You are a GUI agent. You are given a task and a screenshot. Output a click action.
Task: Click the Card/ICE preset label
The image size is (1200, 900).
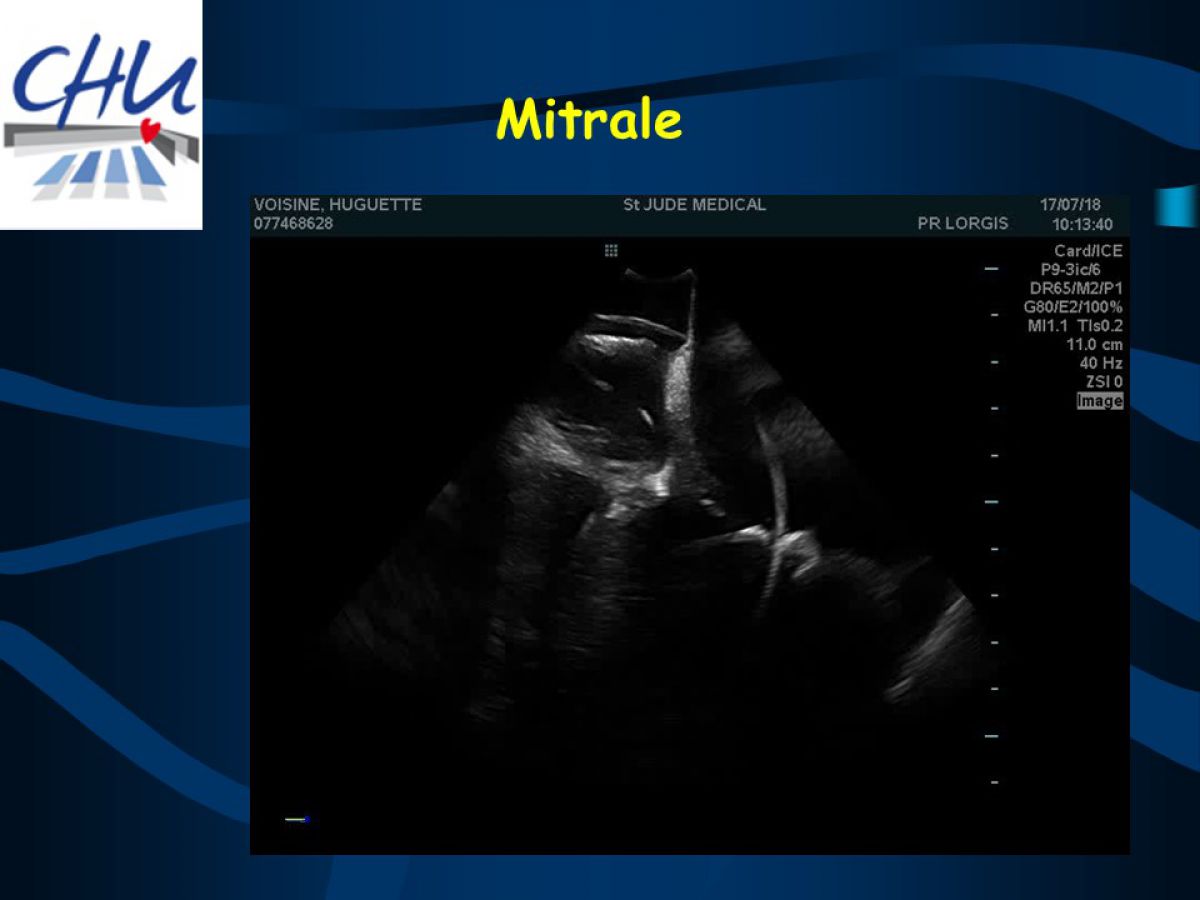(x=1088, y=251)
